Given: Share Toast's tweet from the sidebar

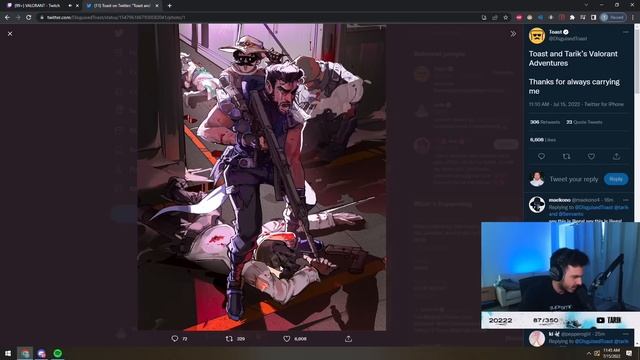Looking at the screenshot, I should click(x=616, y=156).
